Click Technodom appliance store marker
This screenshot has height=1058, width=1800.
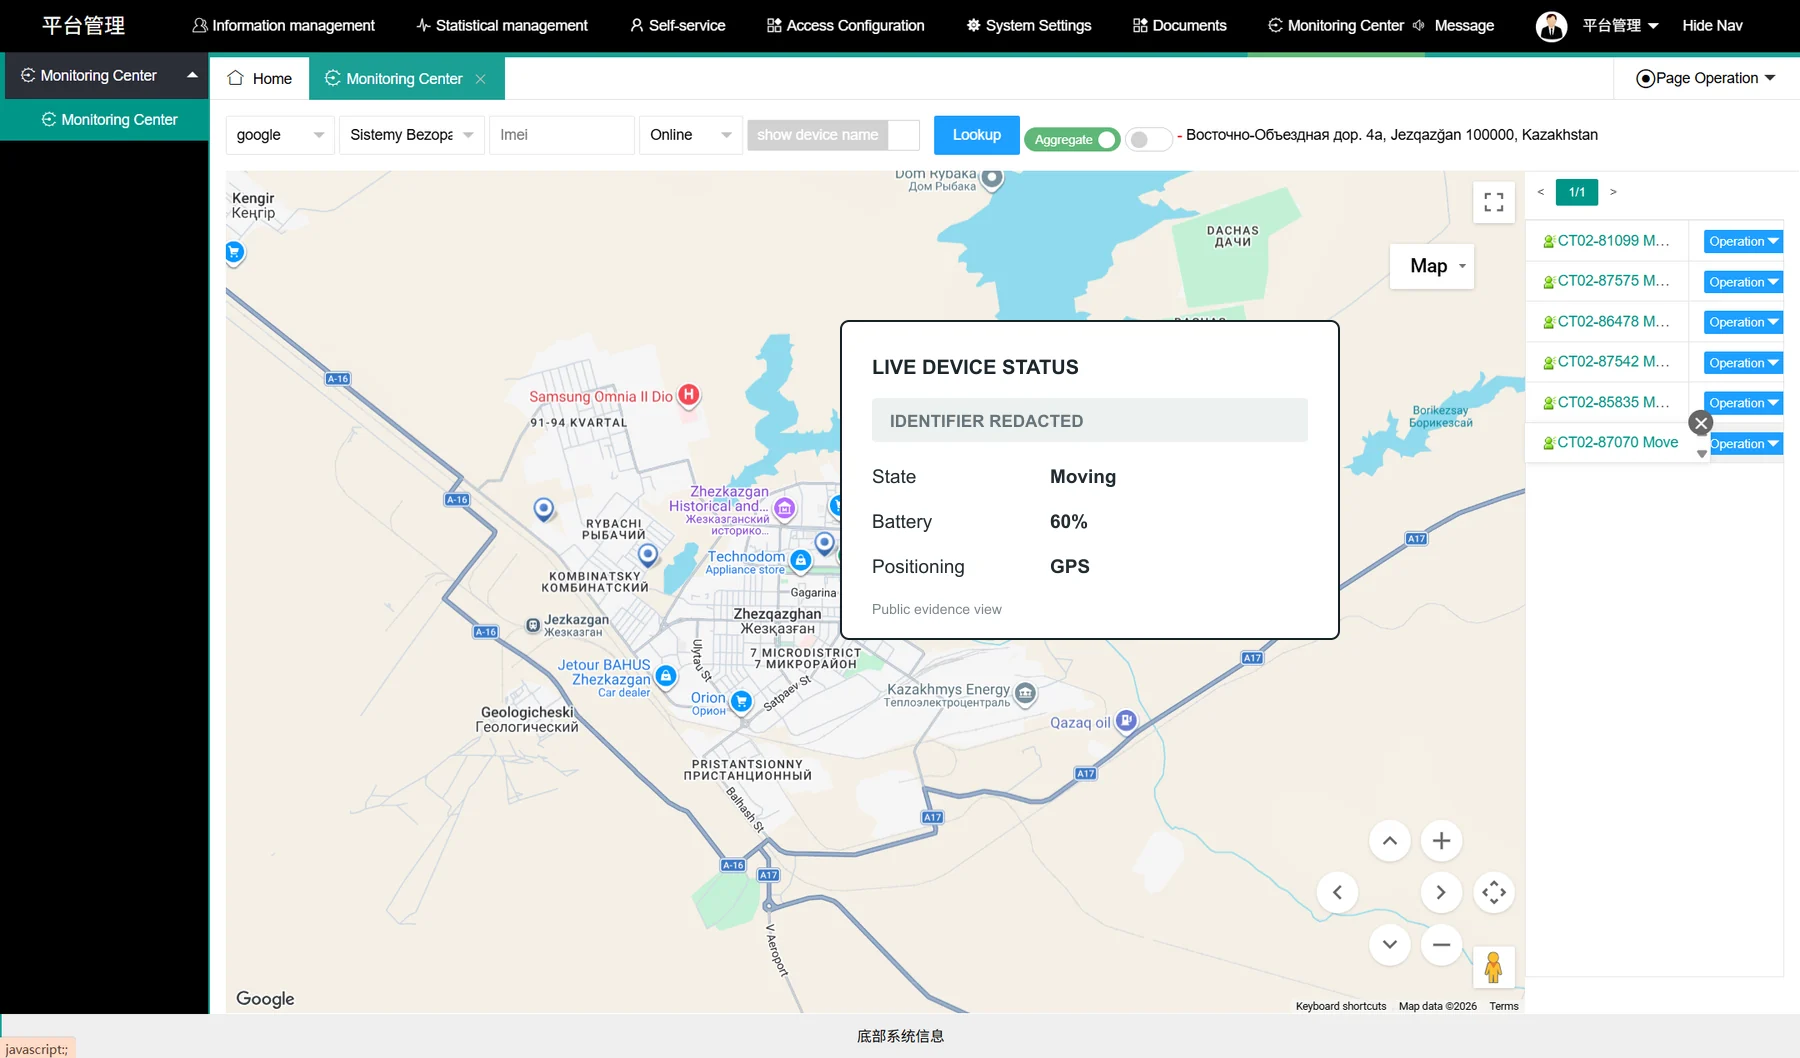(800, 561)
